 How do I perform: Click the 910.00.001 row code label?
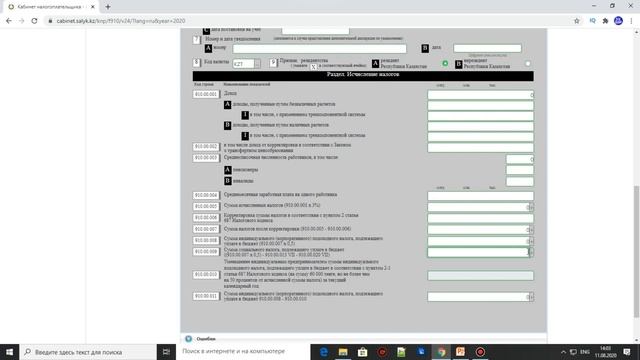[206, 94]
